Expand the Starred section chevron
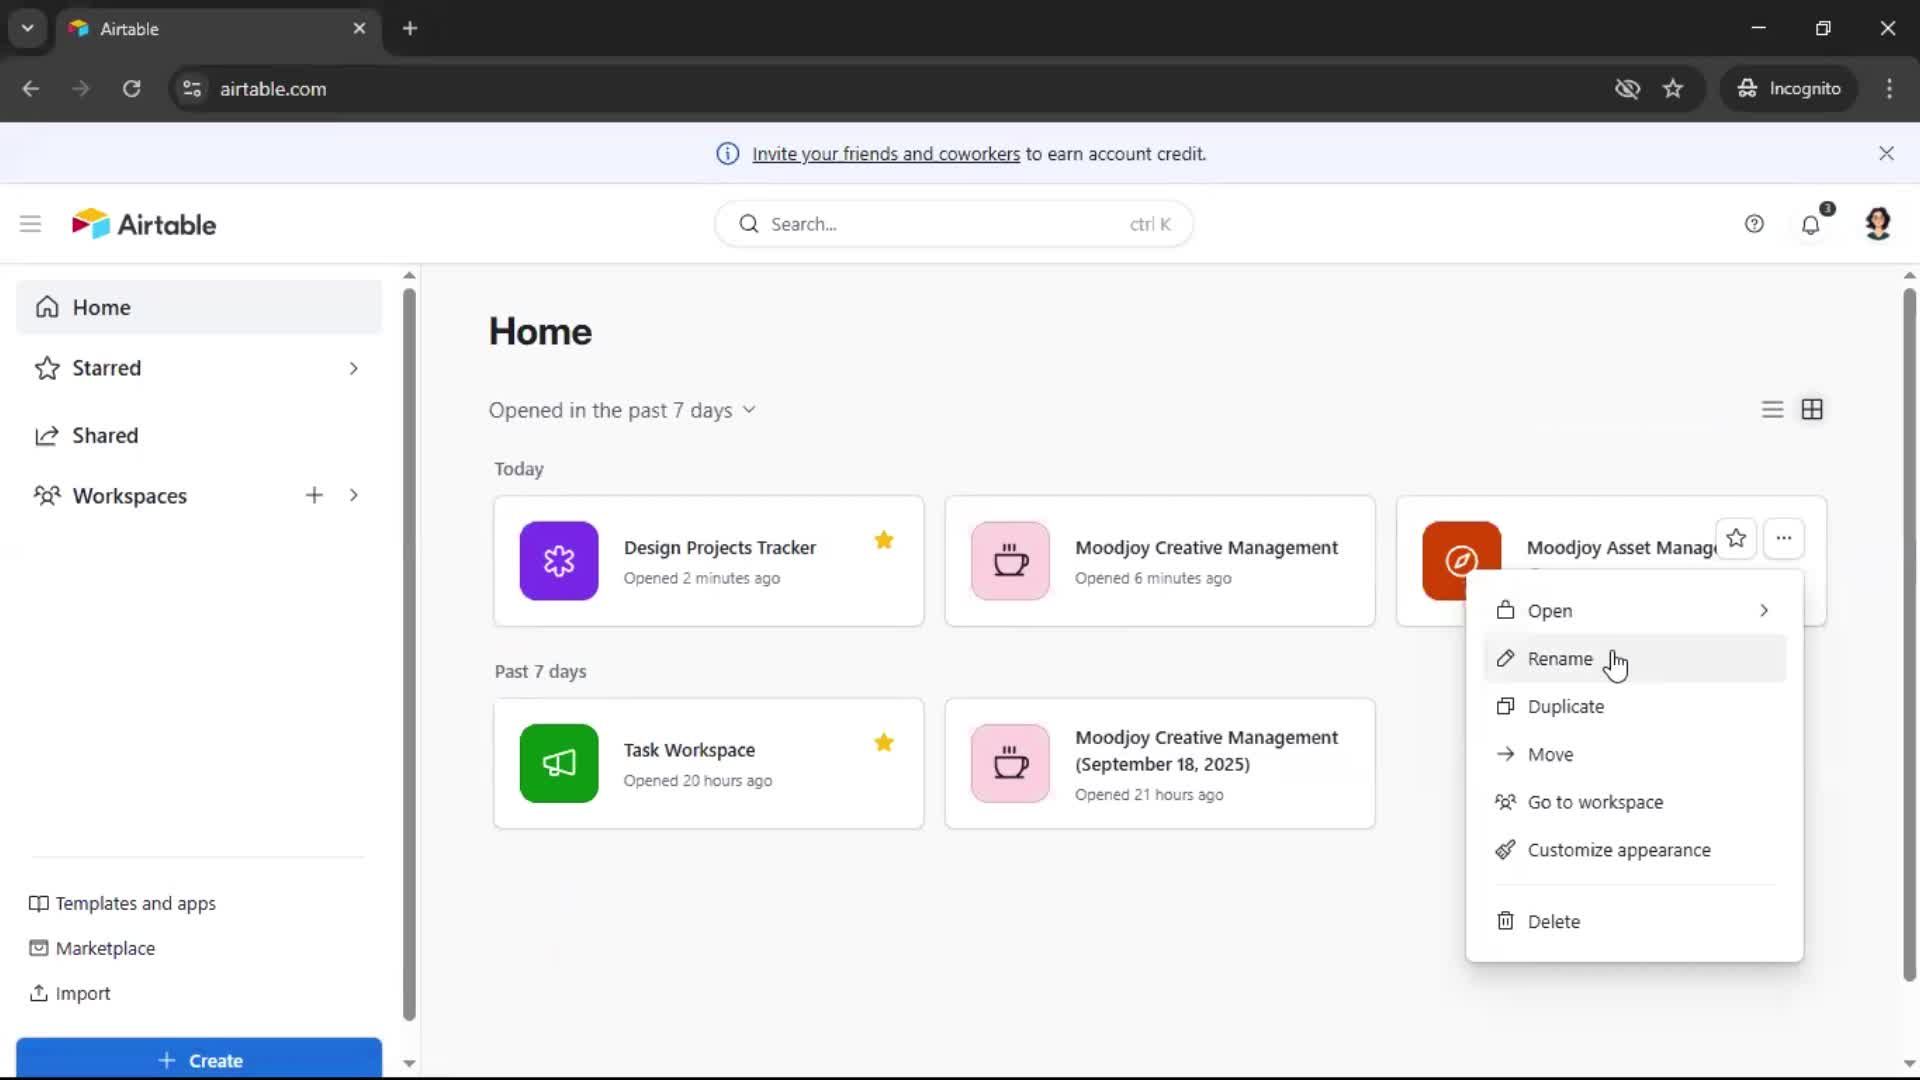 pos(353,368)
